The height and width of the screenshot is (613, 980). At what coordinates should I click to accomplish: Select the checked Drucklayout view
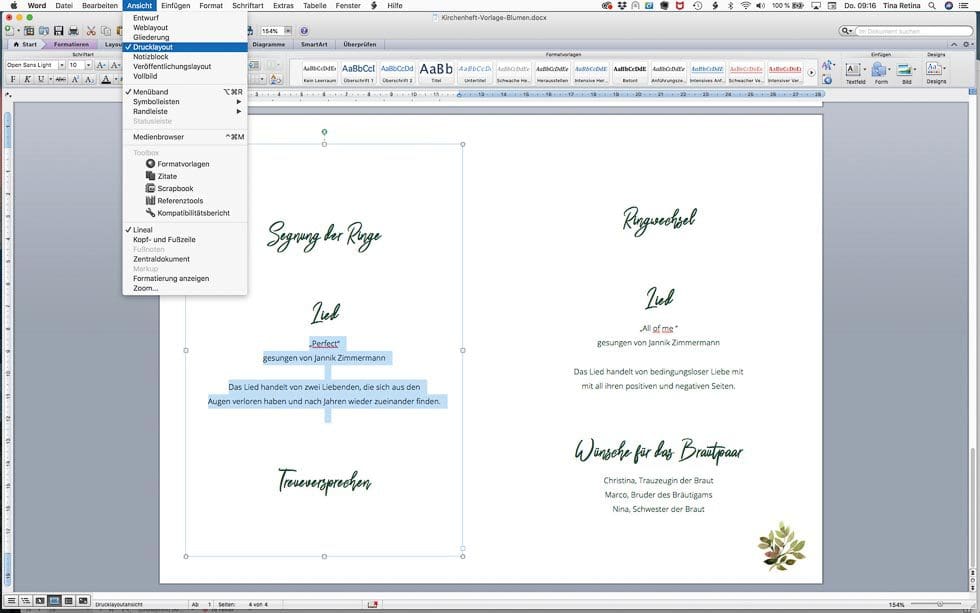153,47
